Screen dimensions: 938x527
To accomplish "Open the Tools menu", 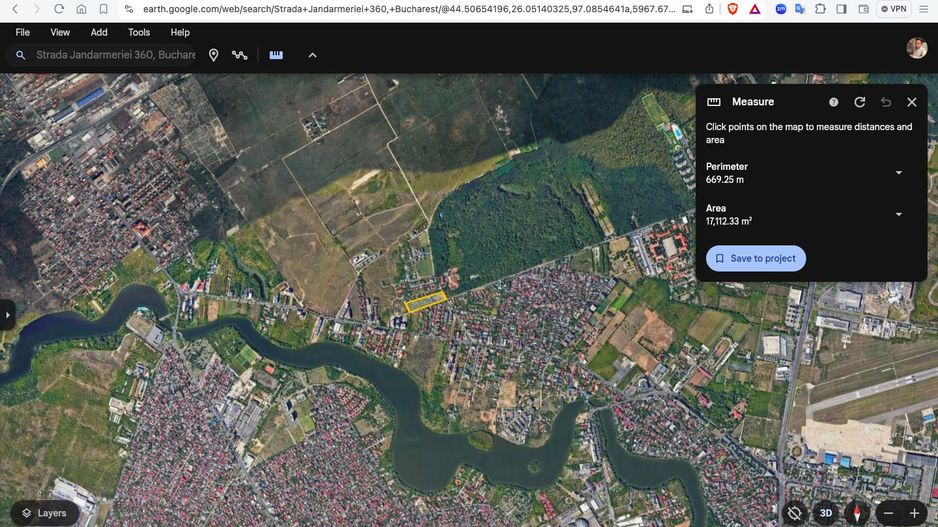I will pyautogui.click(x=139, y=32).
